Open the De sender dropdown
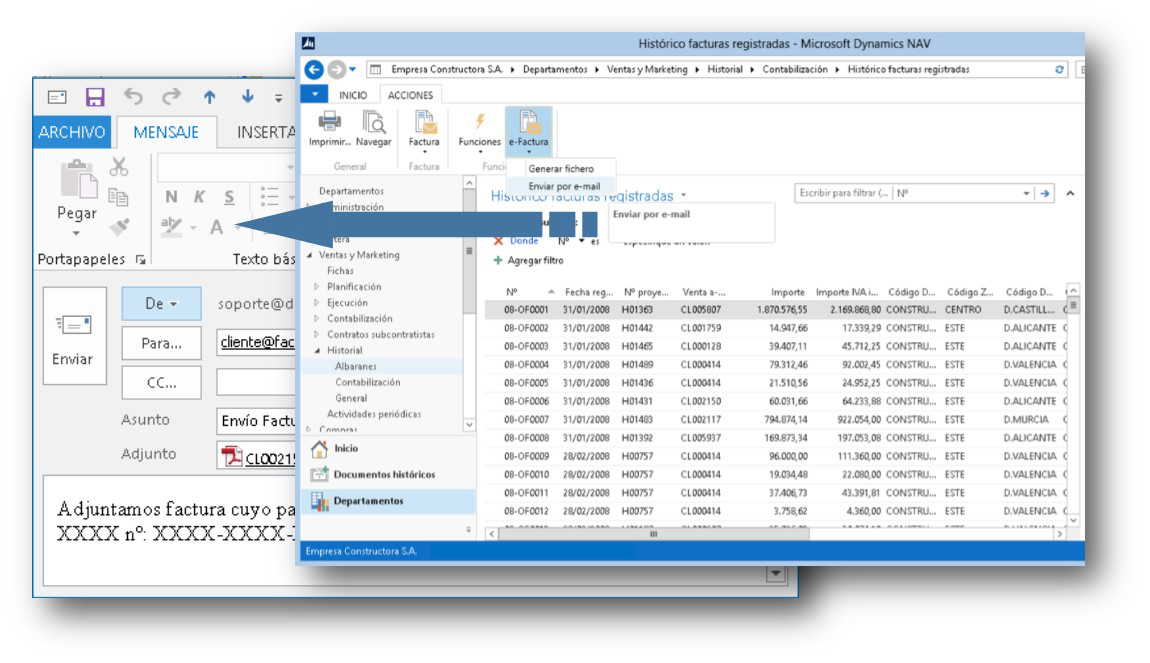This screenshot has width=1150, height=663. [161, 304]
